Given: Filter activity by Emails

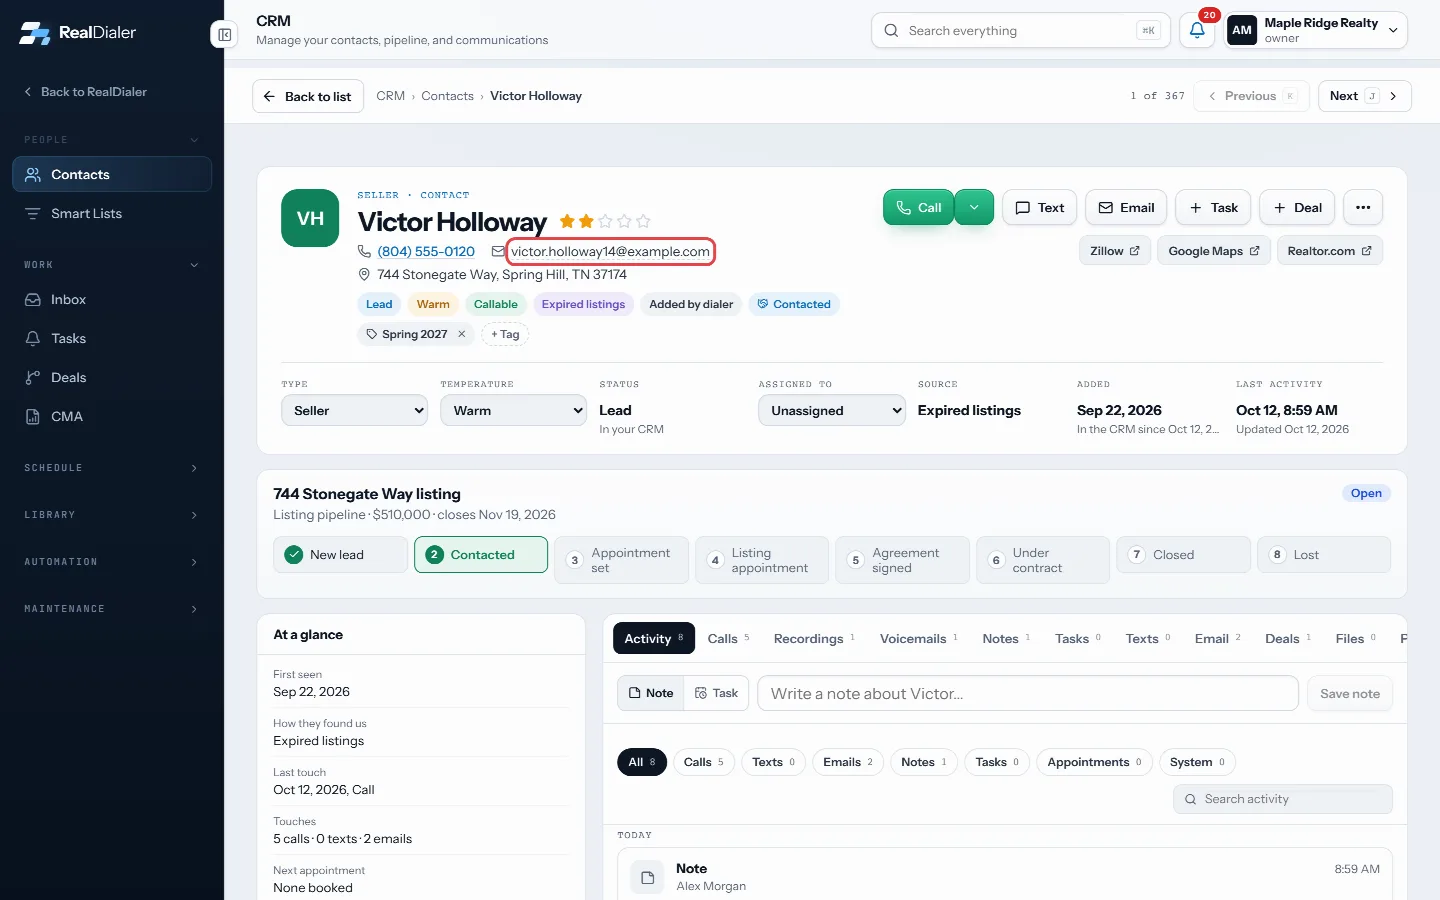Looking at the screenshot, I should click(x=848, y=762).
